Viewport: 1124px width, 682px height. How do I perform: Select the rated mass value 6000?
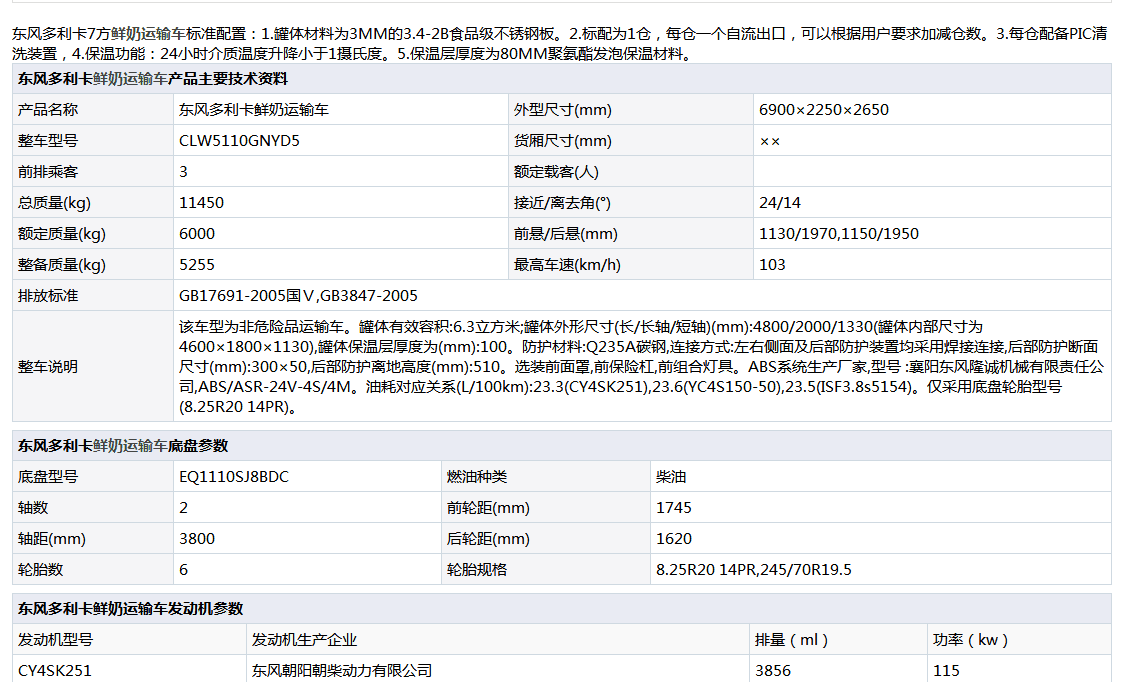[197, 233]
